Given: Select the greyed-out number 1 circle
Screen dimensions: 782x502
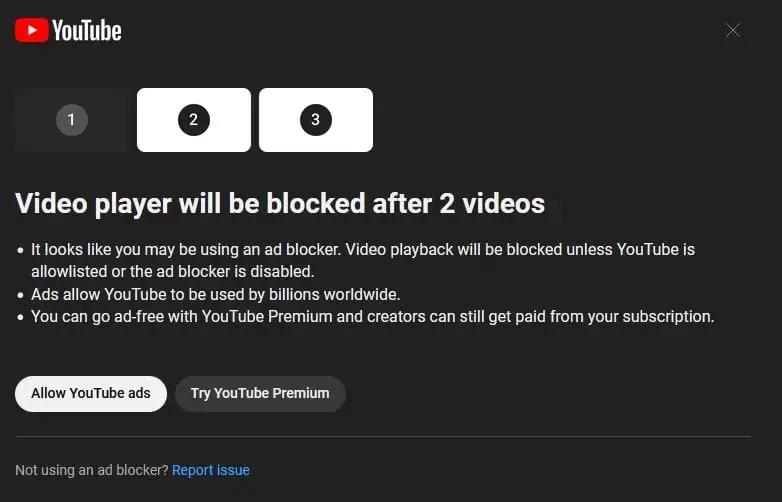Looking at the screenshot, I should point(72,120).
